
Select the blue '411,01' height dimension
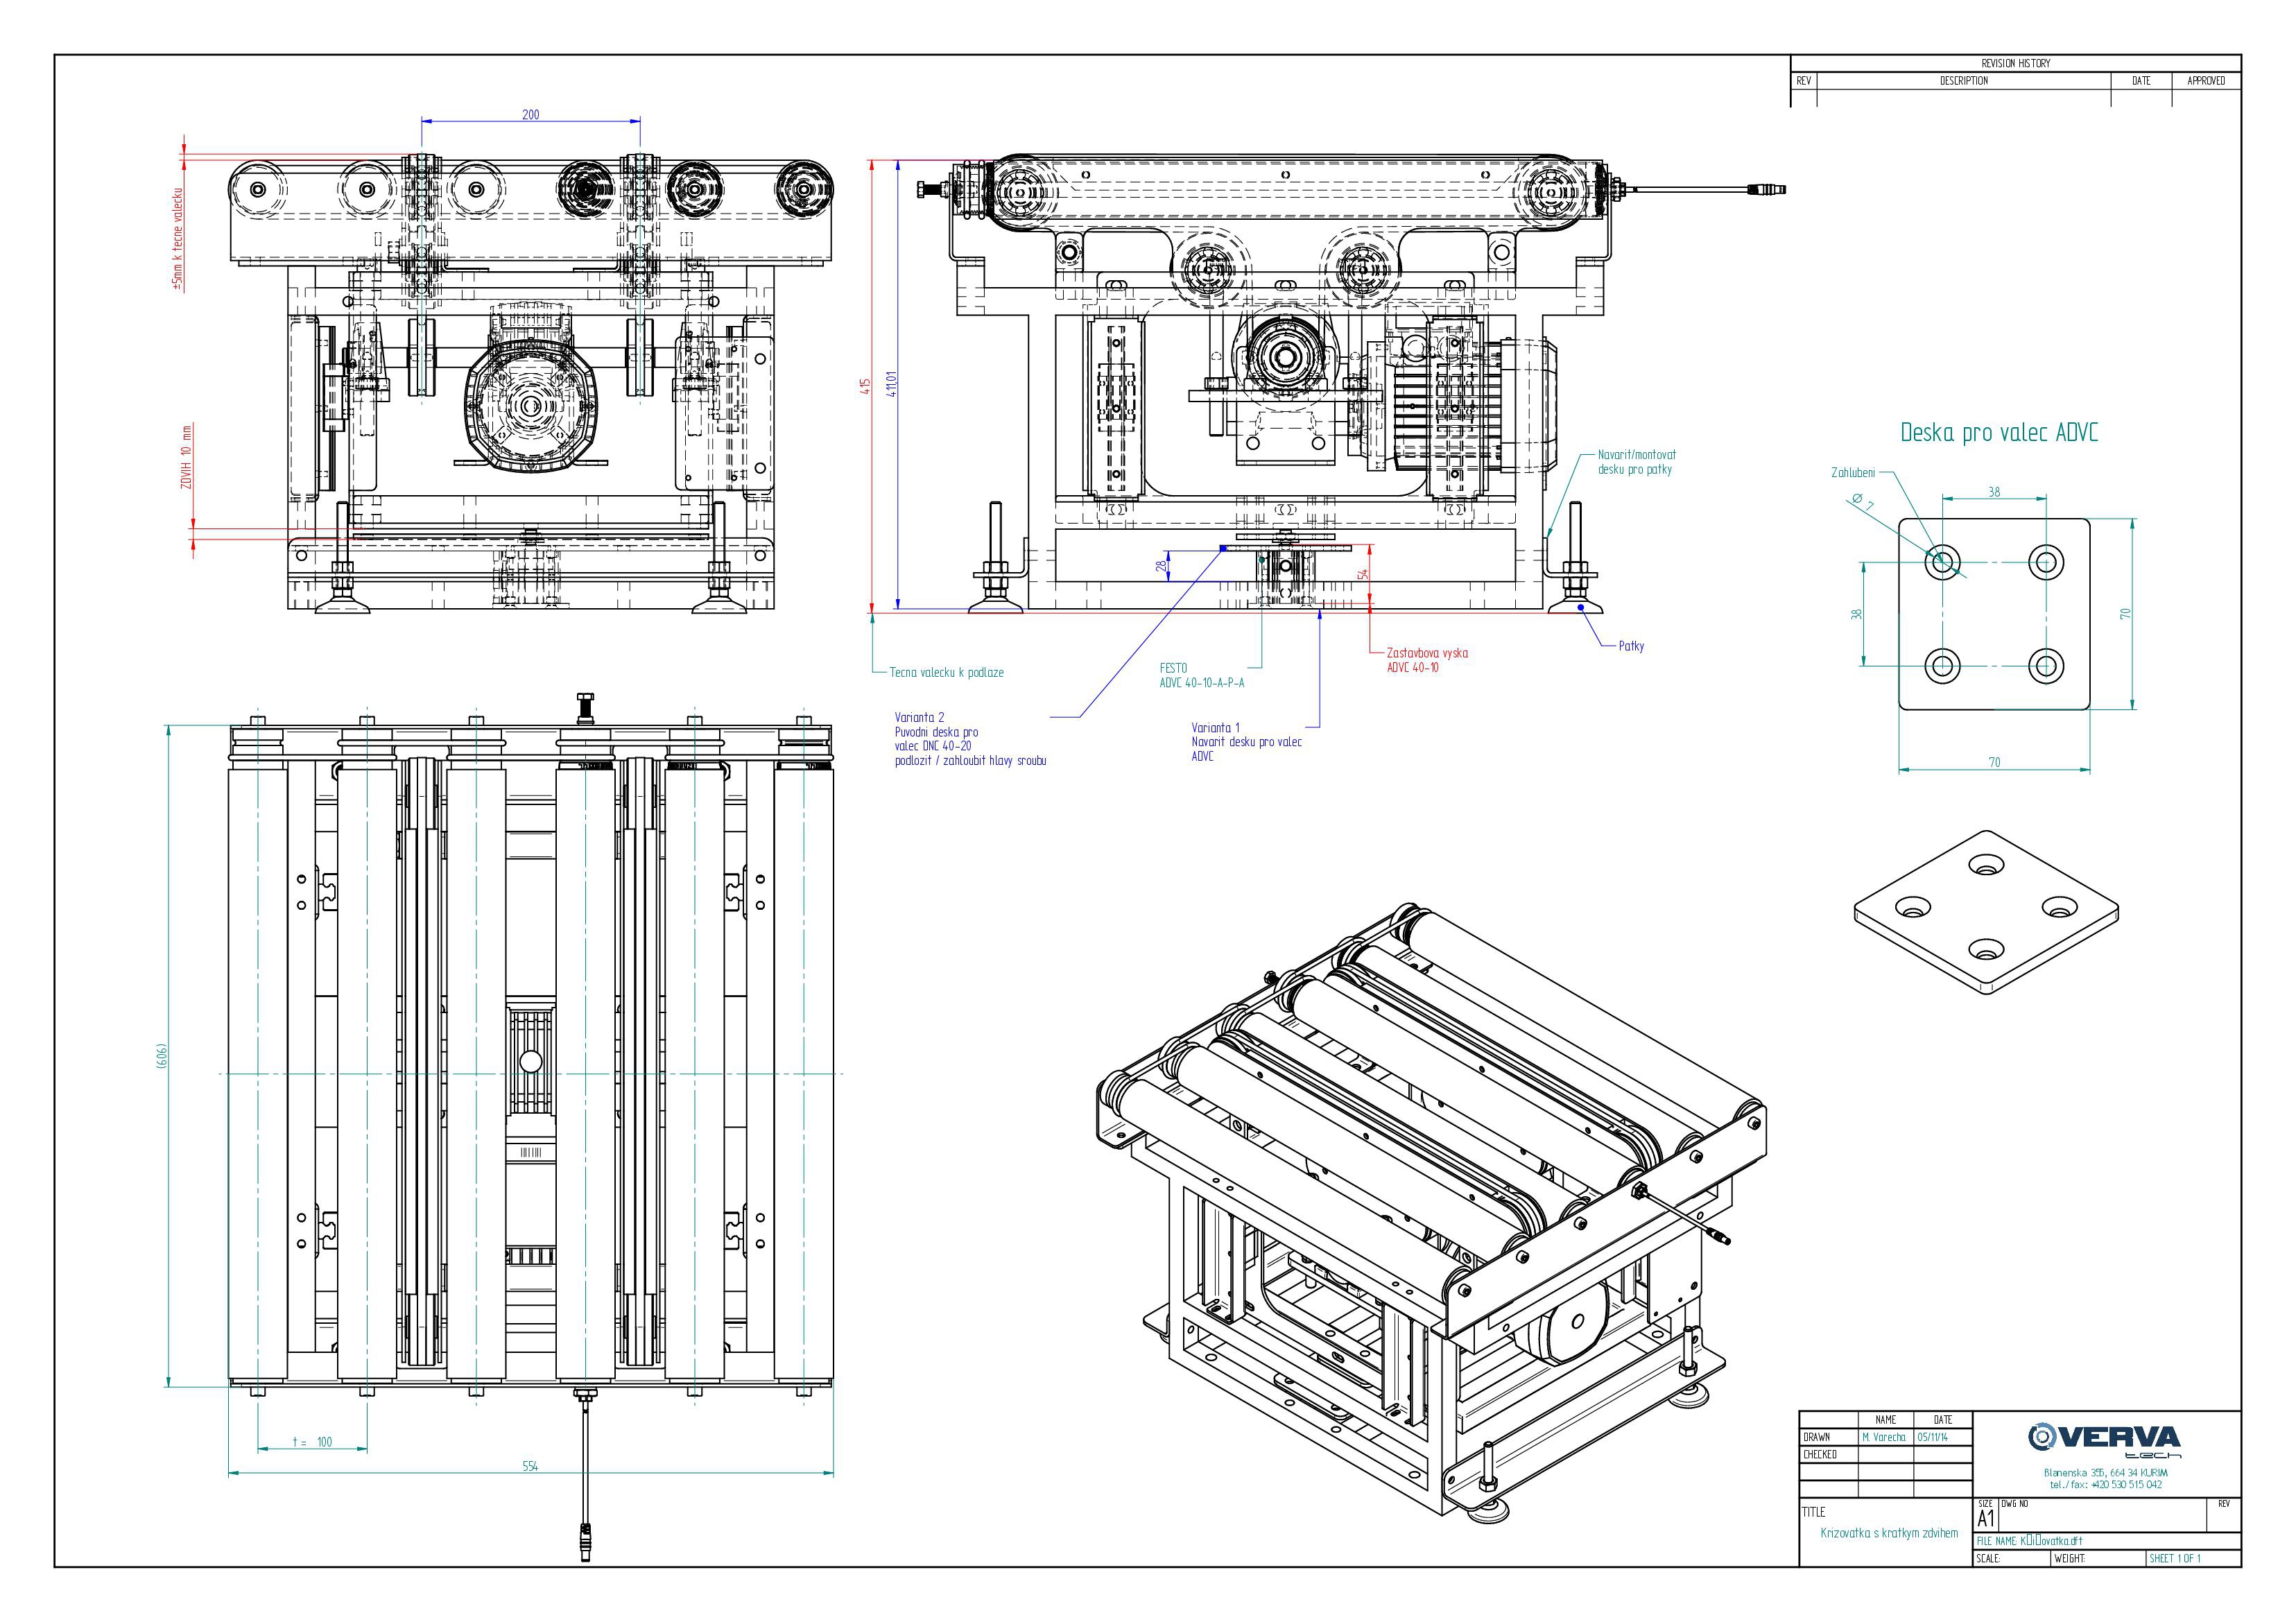[x=892, y=384]
